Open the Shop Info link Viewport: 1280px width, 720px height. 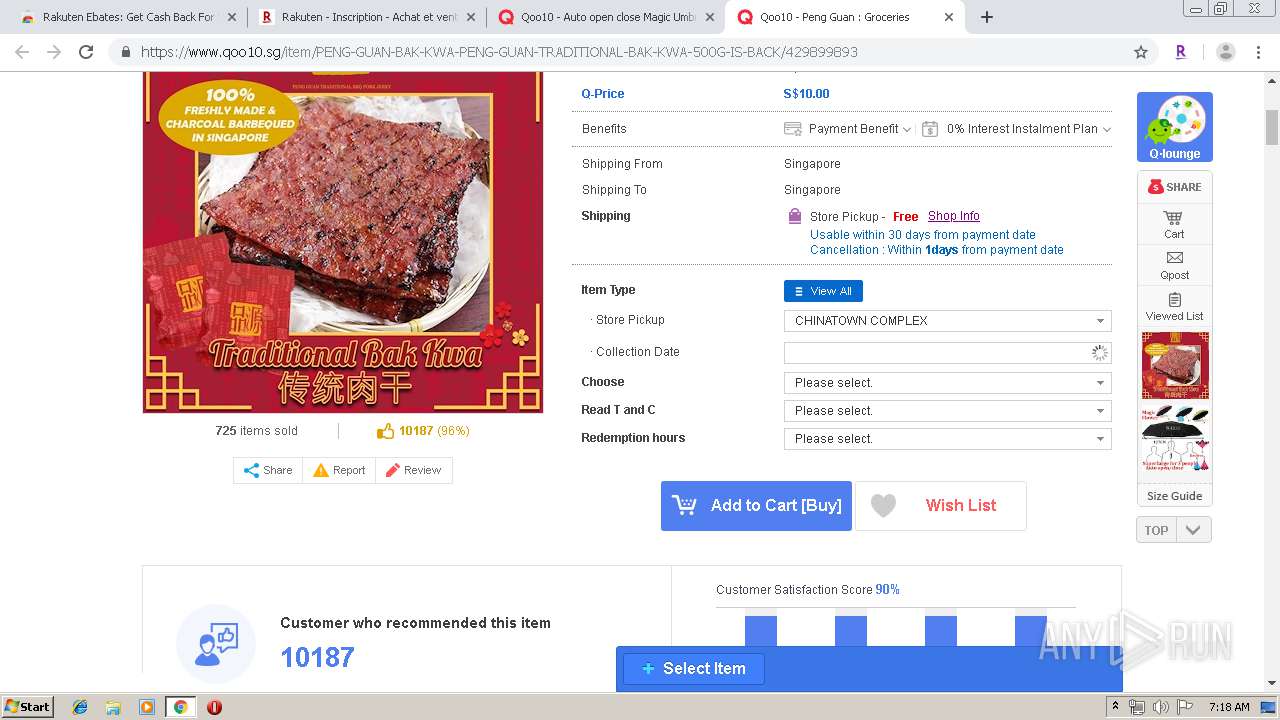(953, 216)
